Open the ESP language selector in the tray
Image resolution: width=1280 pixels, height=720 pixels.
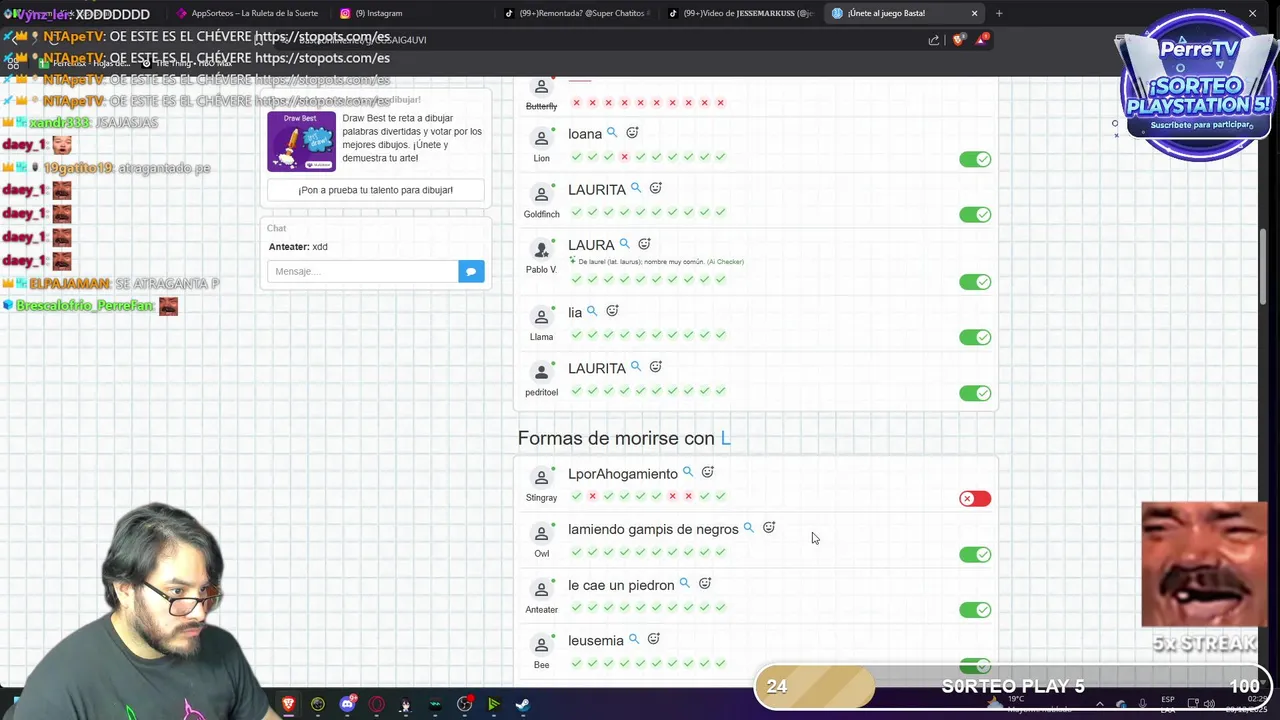[1168, 704]
